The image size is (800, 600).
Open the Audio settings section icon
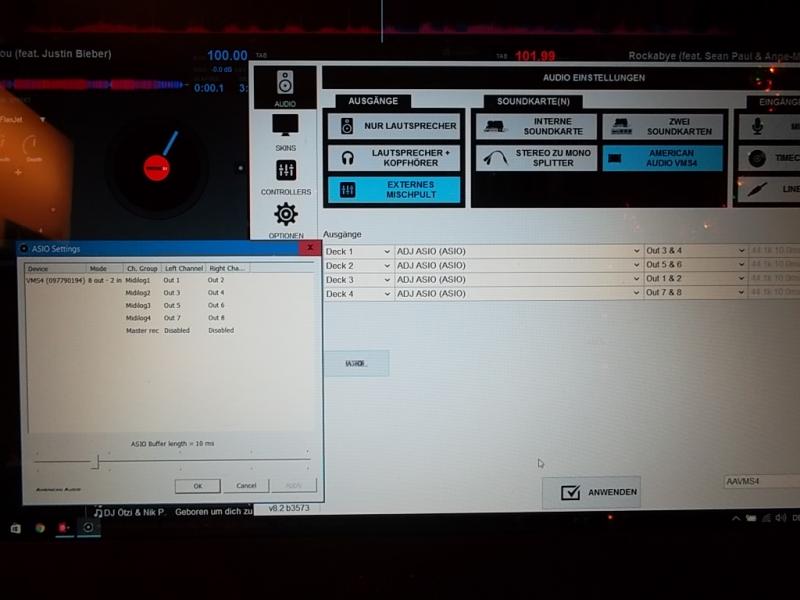[285, 88]
